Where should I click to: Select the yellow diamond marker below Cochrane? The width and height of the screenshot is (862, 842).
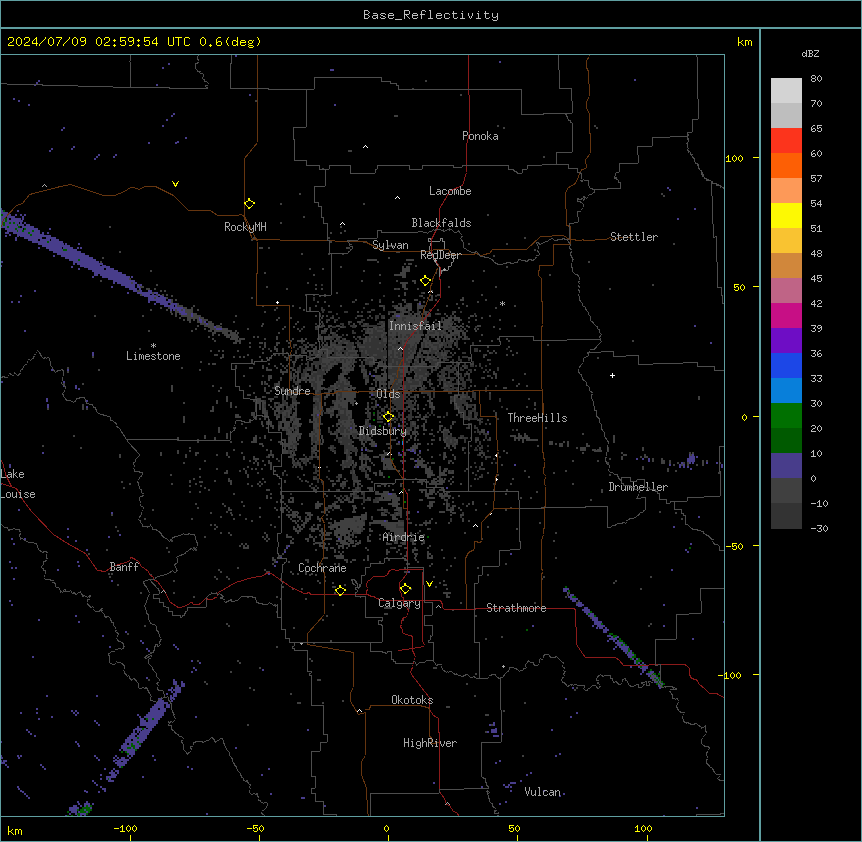(340, 590)
